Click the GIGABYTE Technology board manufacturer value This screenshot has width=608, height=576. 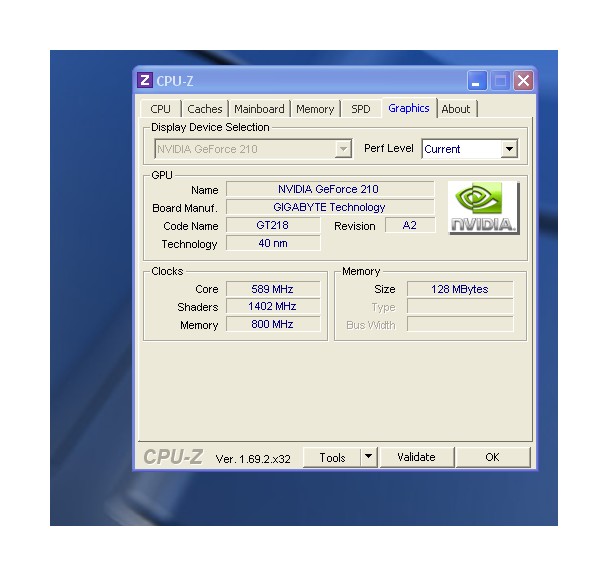tap(330, 207)
